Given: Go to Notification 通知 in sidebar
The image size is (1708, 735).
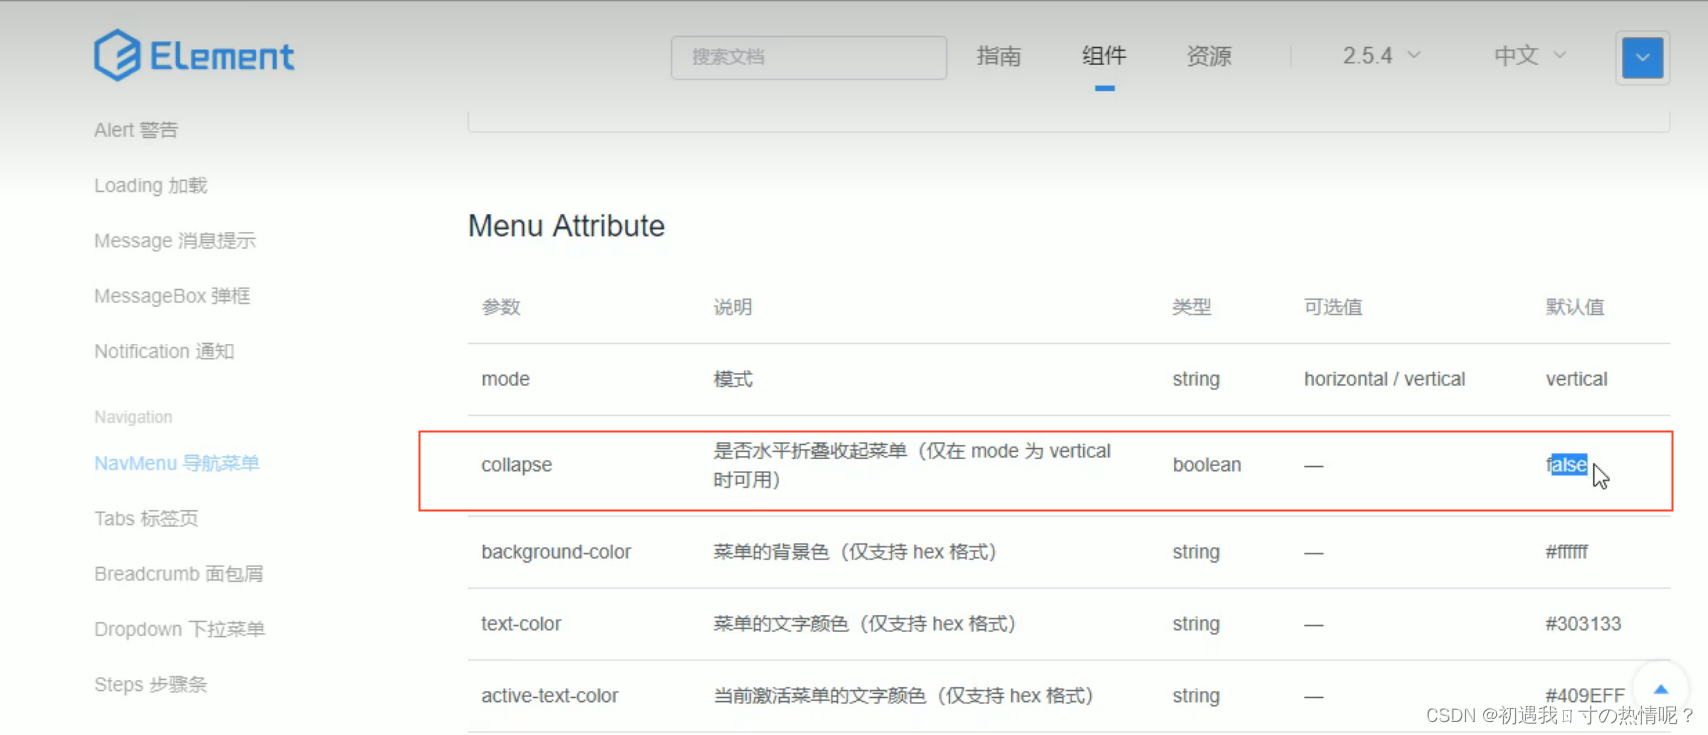Looking at the screenshot, I should click(164, 351).
